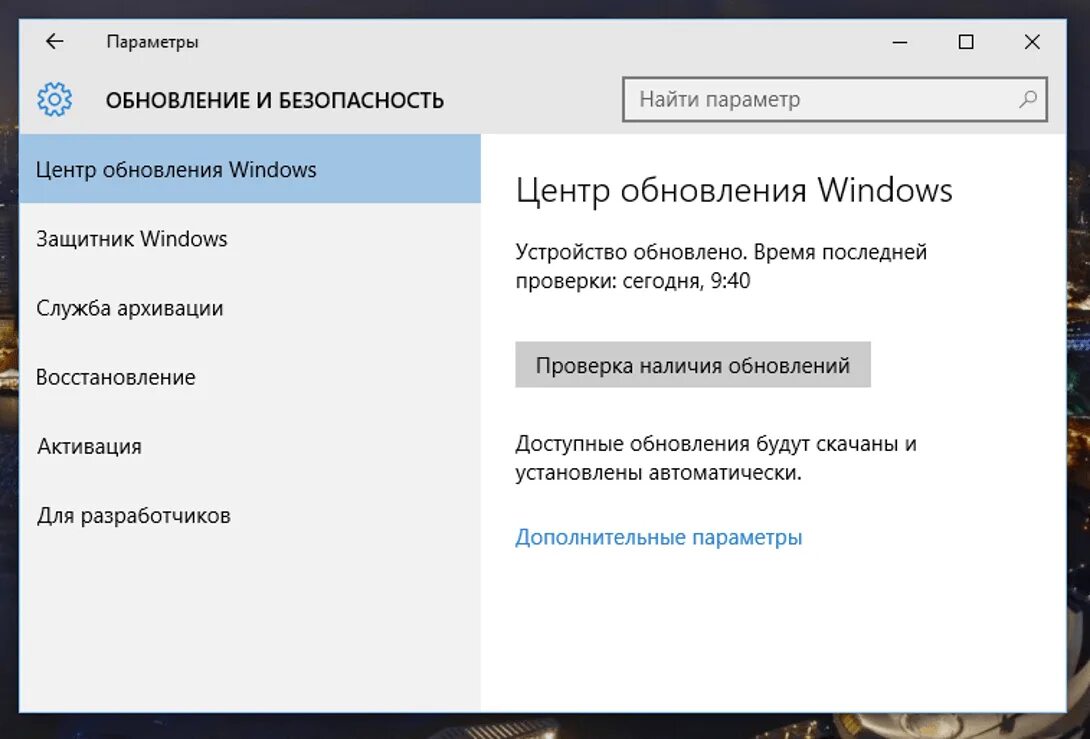The height and width of the screenshot is (739, 1090).
Task: Click the 'Устройство обновлено' status text
Action: 631,252
